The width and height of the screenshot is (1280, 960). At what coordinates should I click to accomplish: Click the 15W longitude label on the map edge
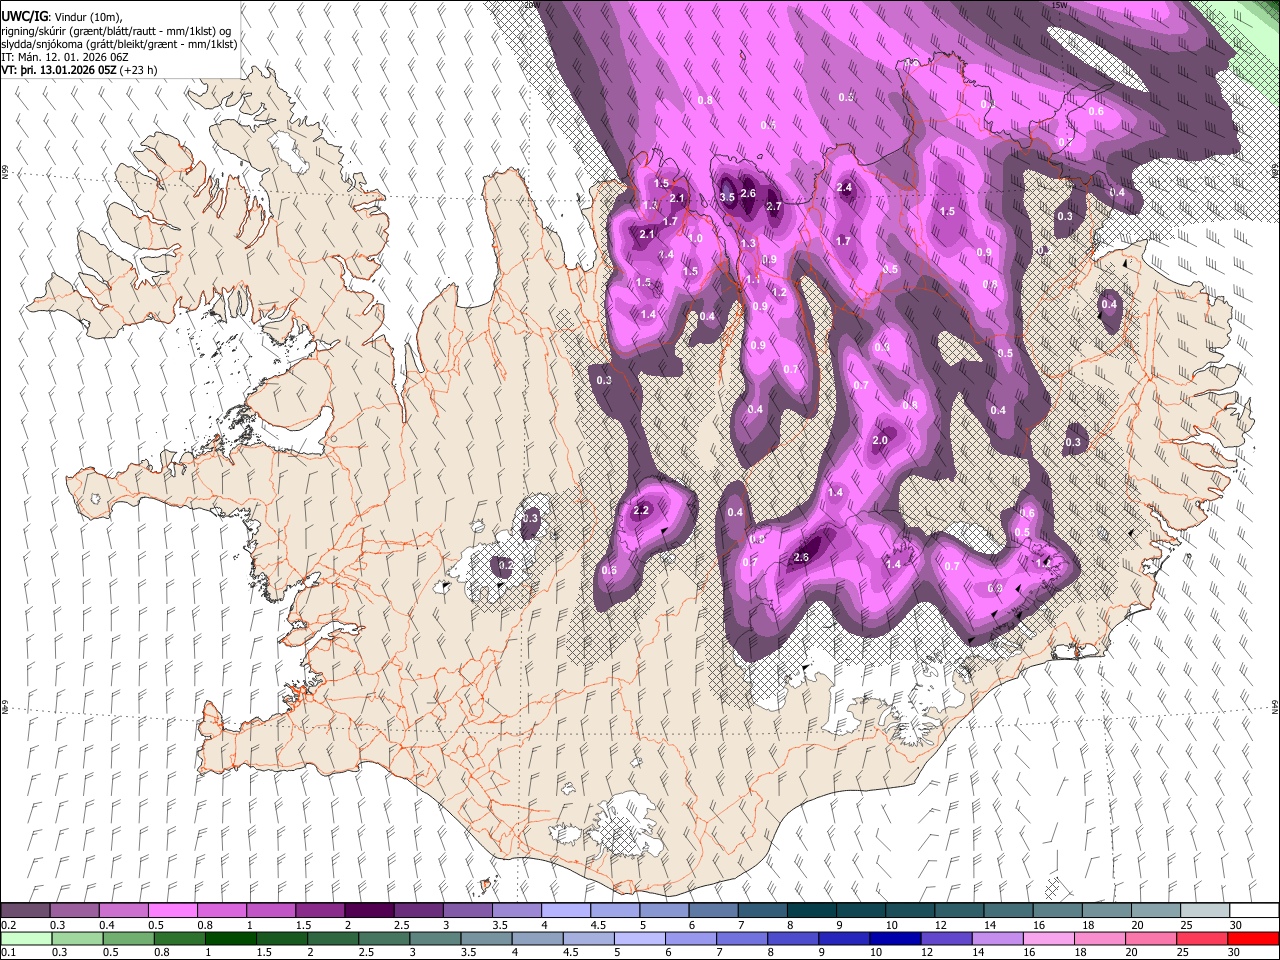(x=1058, y=5)
